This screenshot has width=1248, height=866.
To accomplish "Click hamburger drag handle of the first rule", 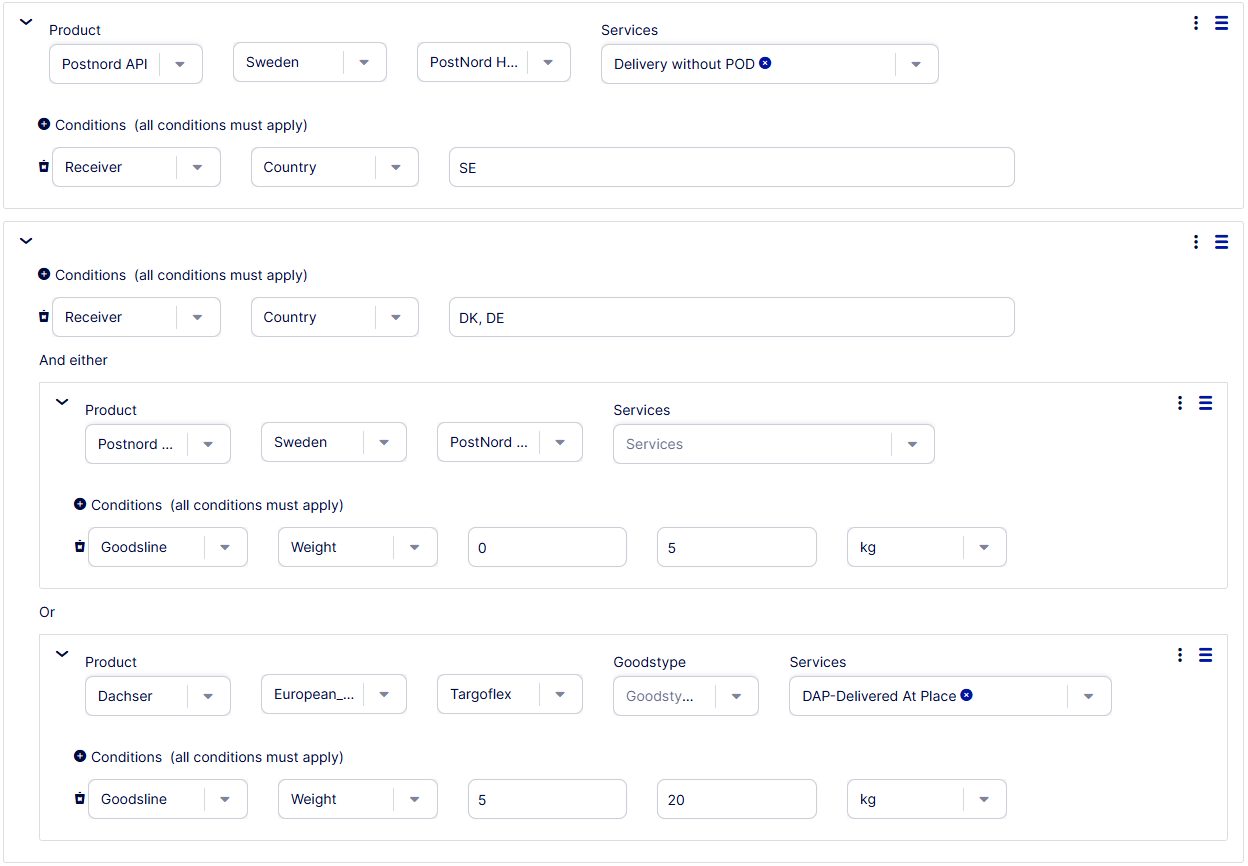I will pyautogui.click(x=1221, y=23).
